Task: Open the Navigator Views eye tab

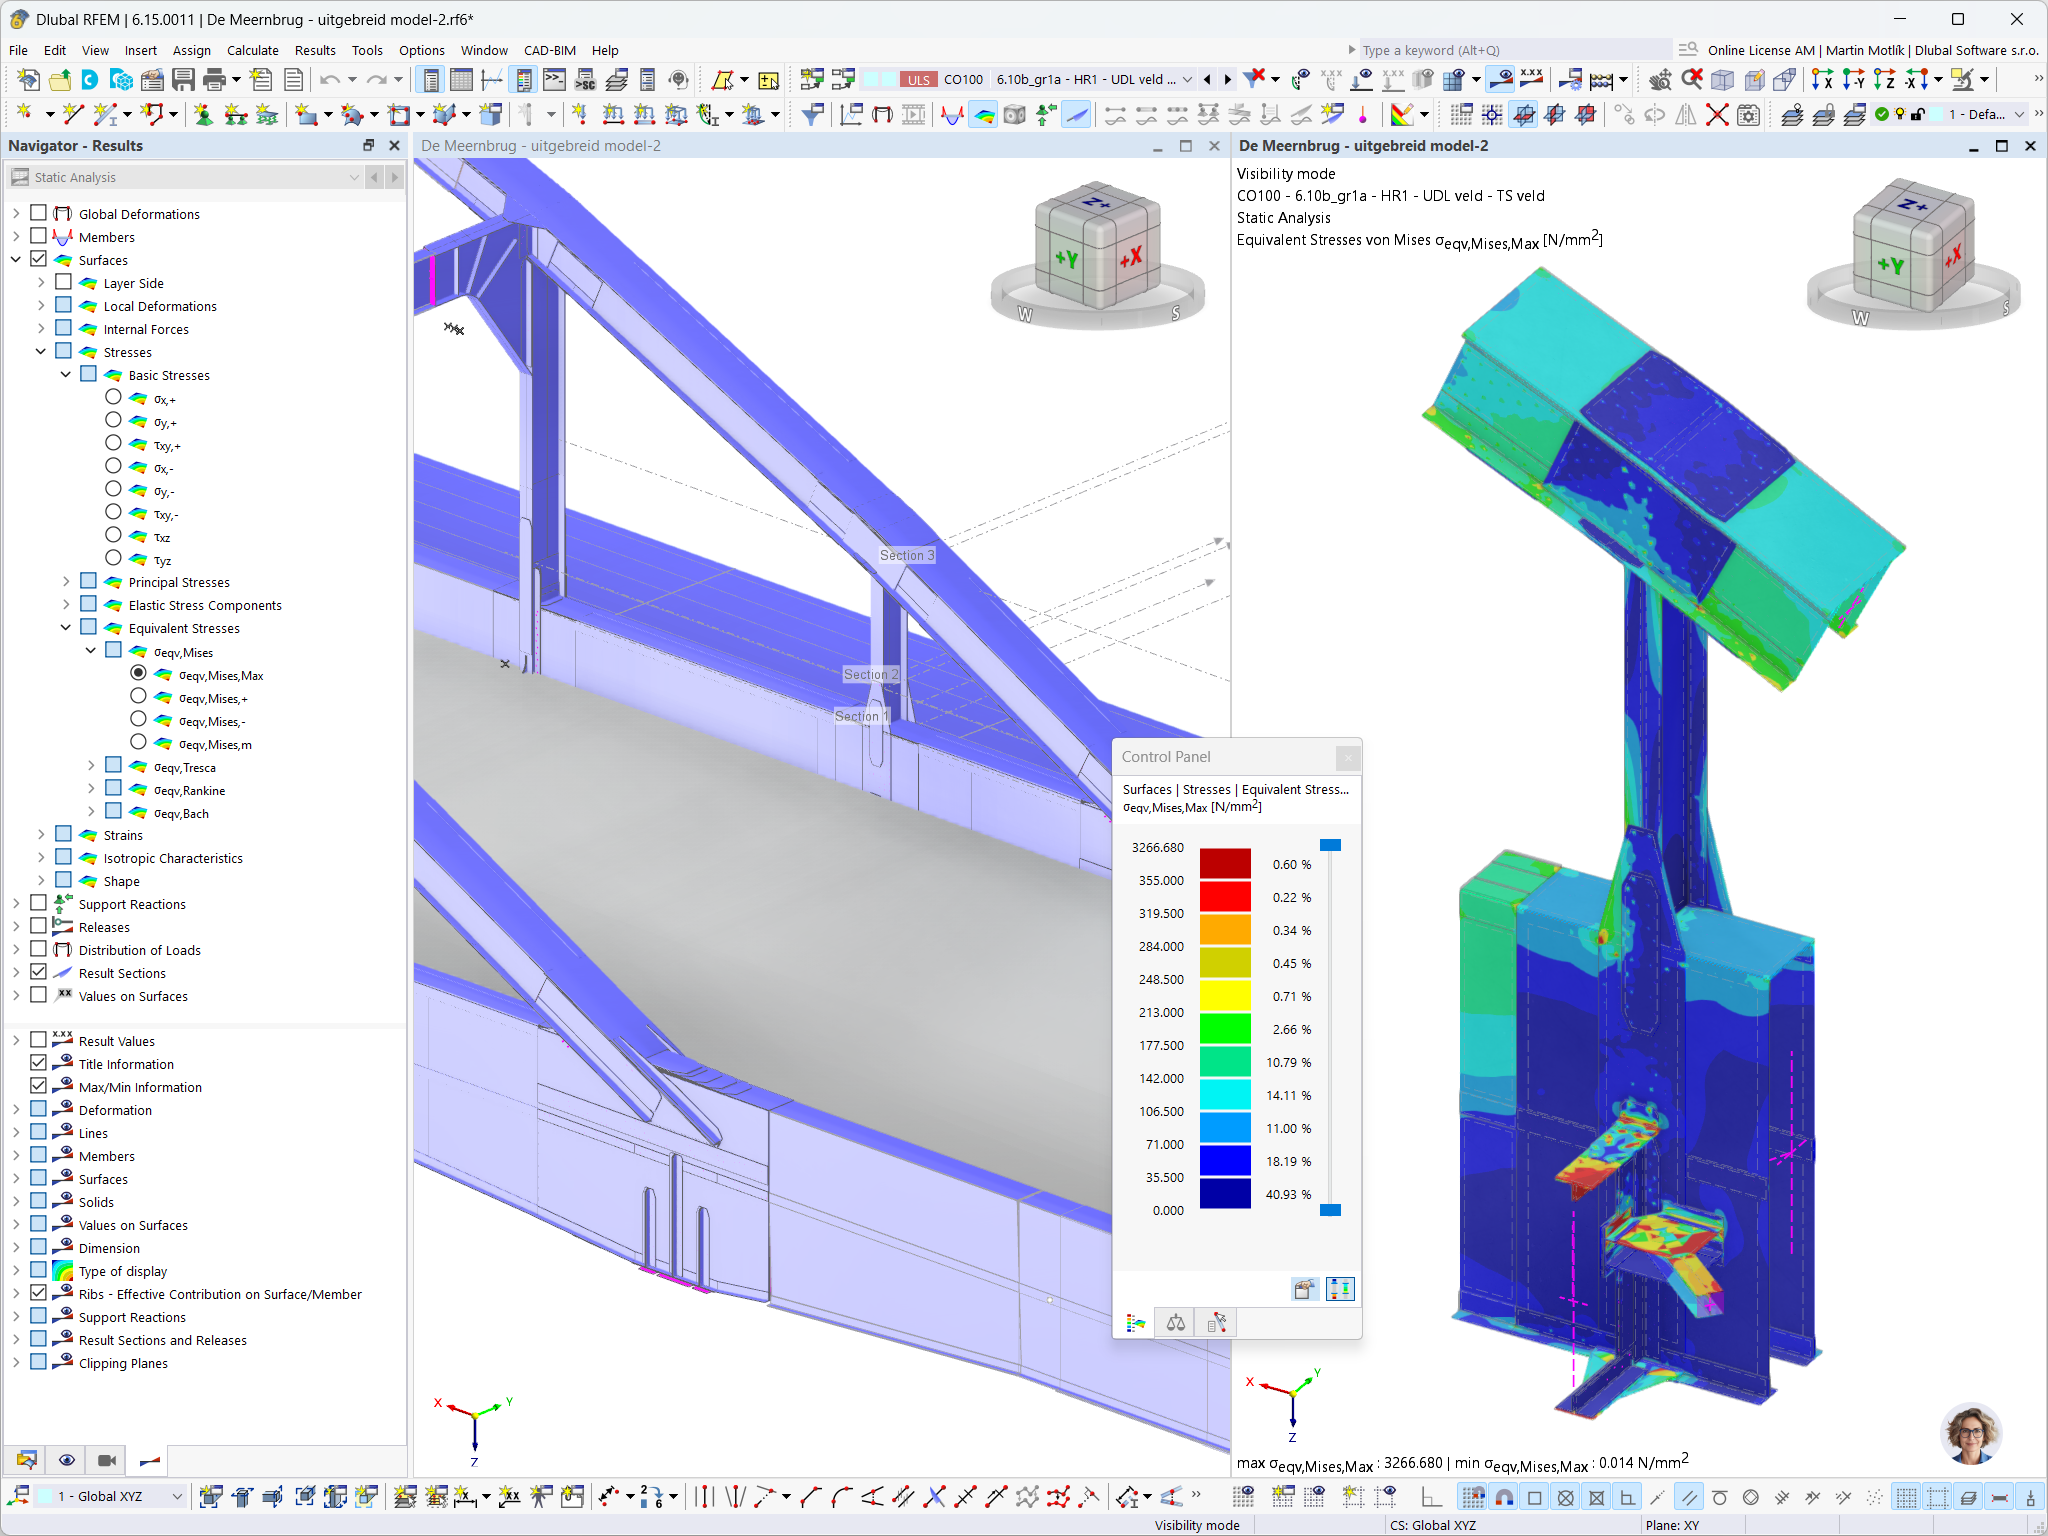Action: tap(67, 1460)
